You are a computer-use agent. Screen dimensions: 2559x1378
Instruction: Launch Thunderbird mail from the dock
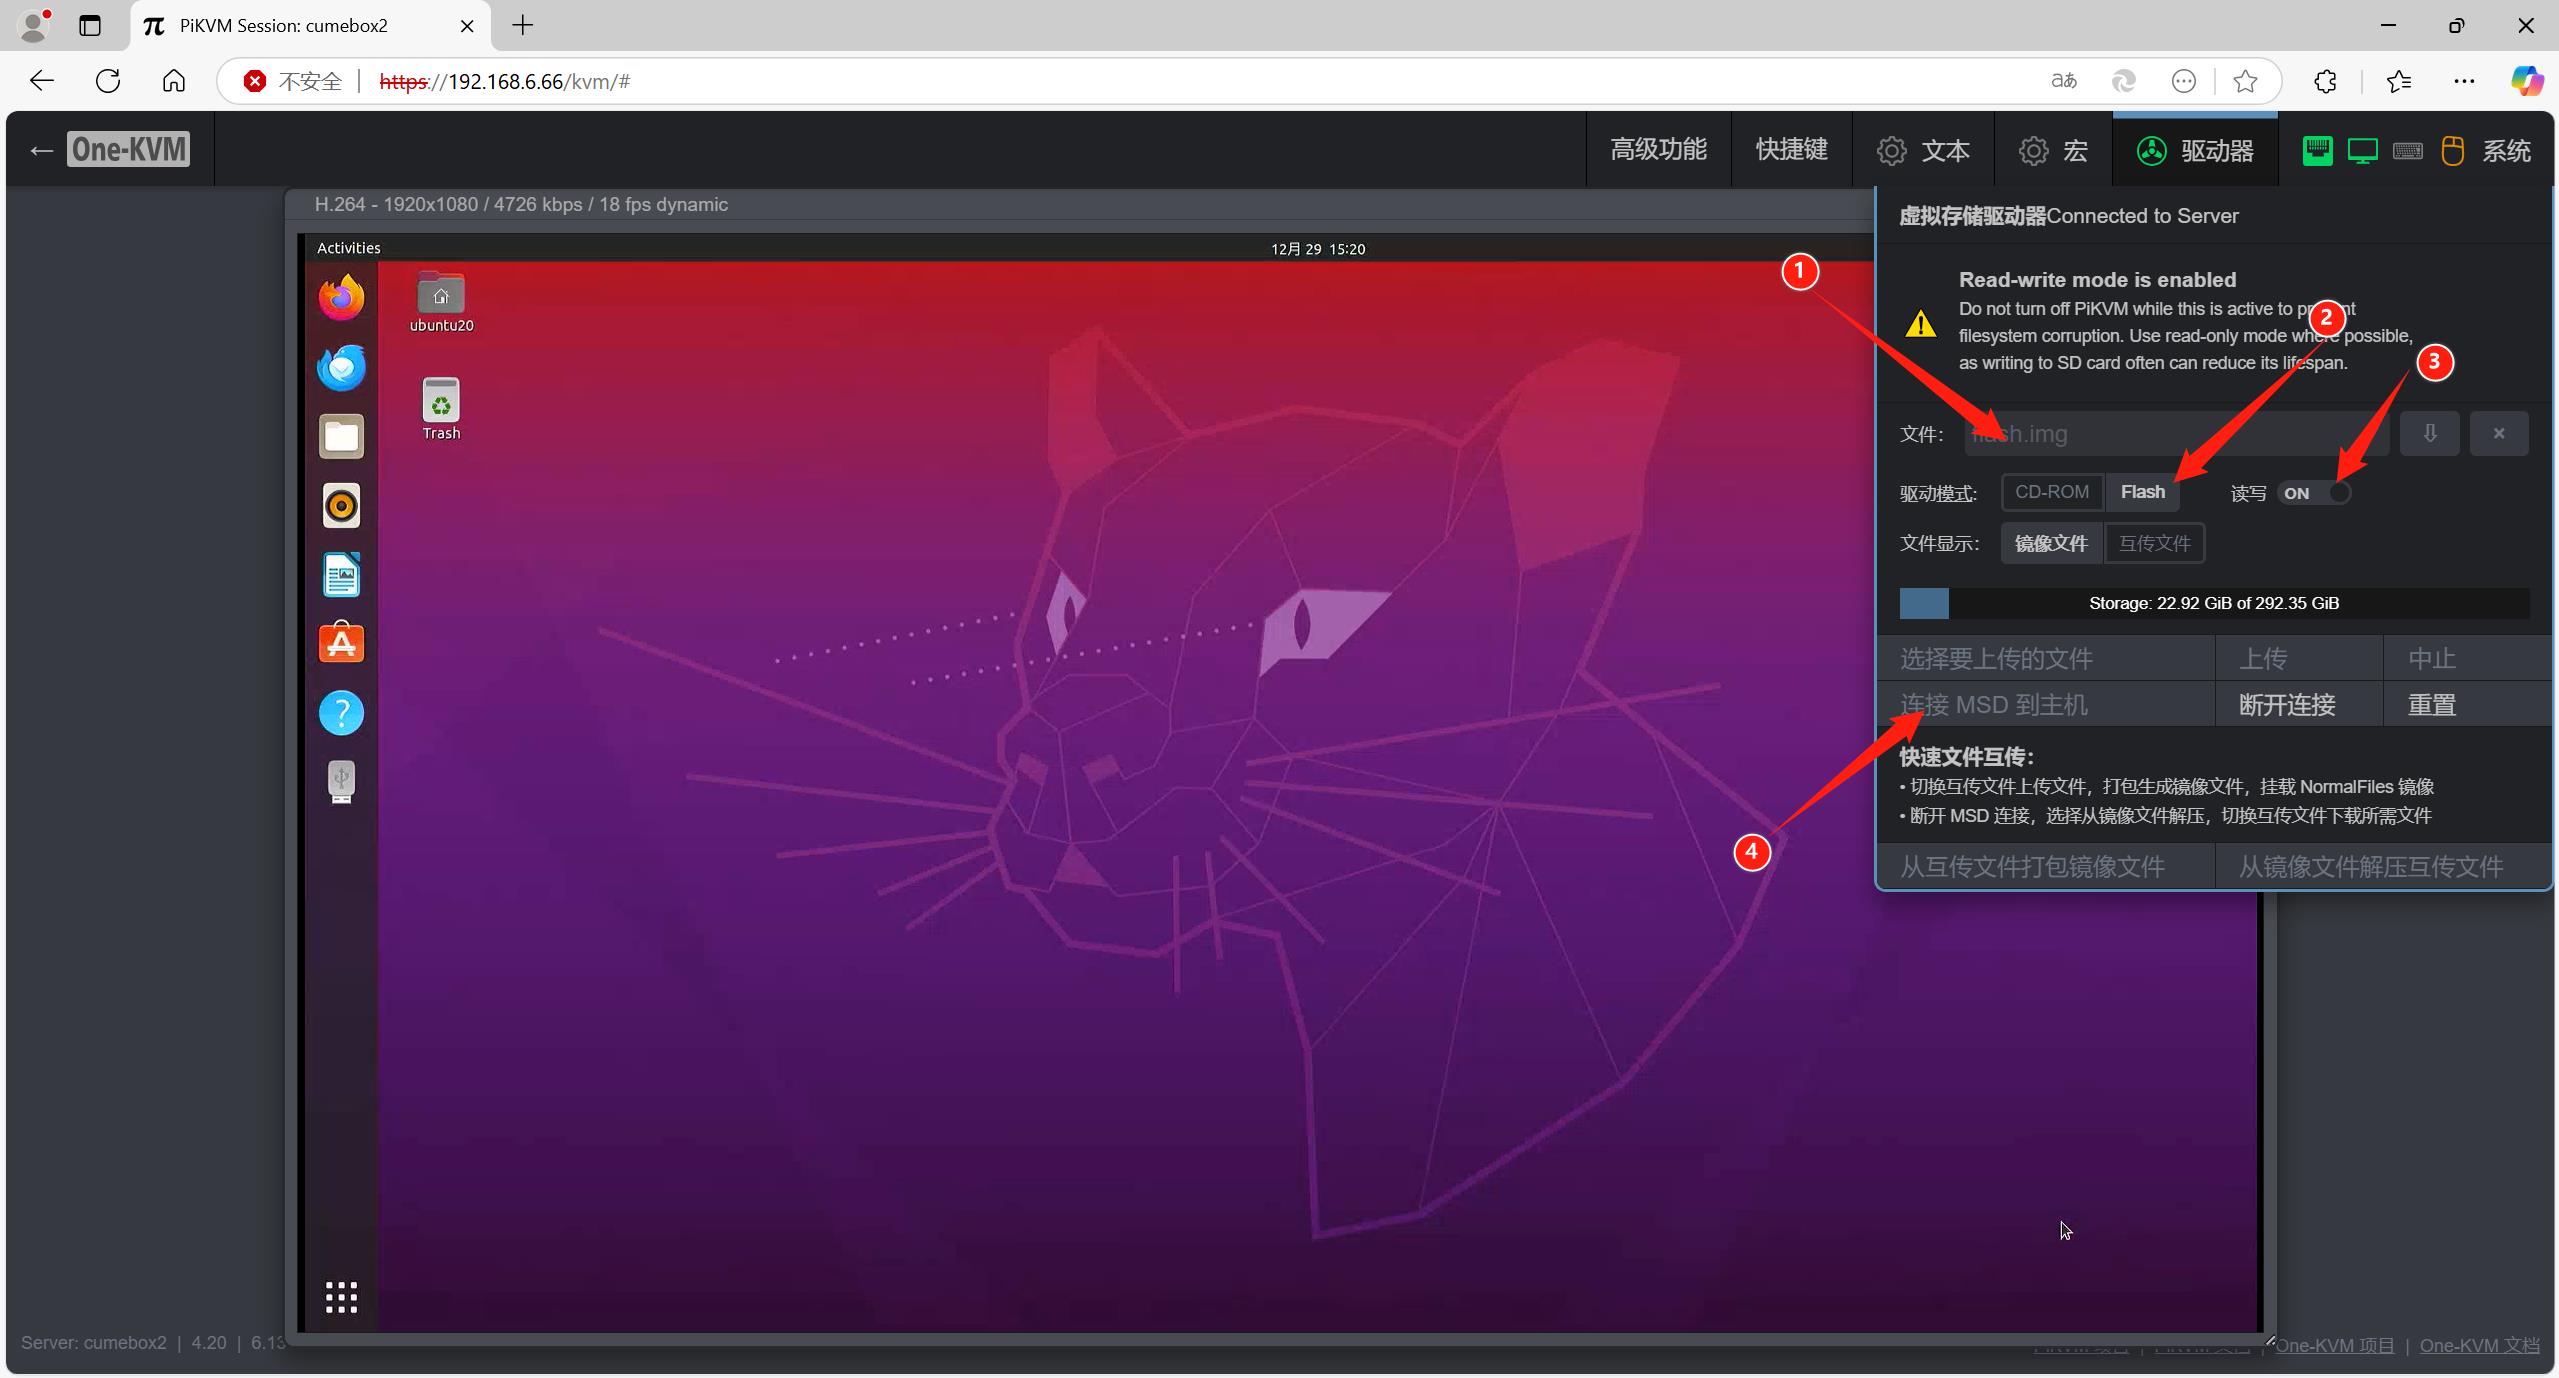pos(341,367)
